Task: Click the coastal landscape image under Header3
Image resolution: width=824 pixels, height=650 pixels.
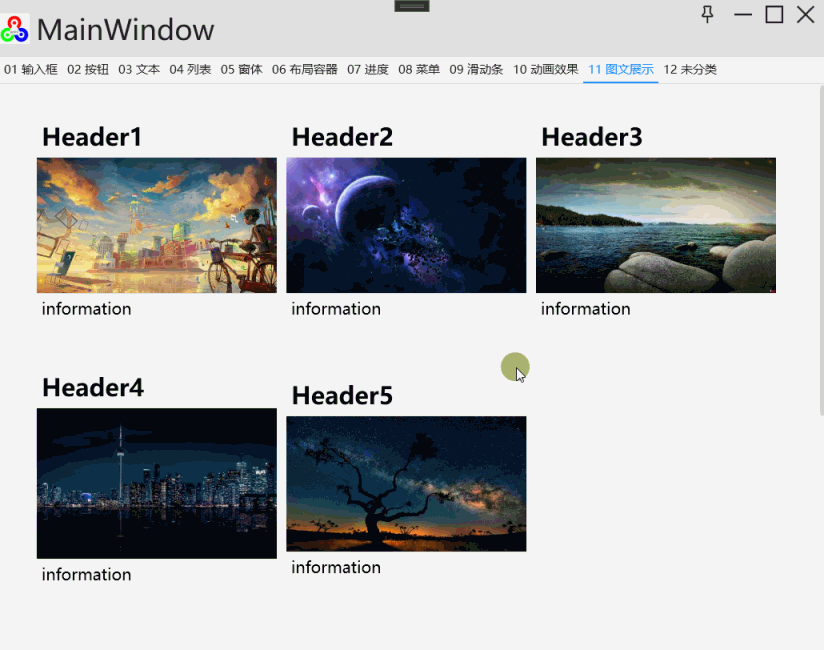Action: click(x=655, y=224)
